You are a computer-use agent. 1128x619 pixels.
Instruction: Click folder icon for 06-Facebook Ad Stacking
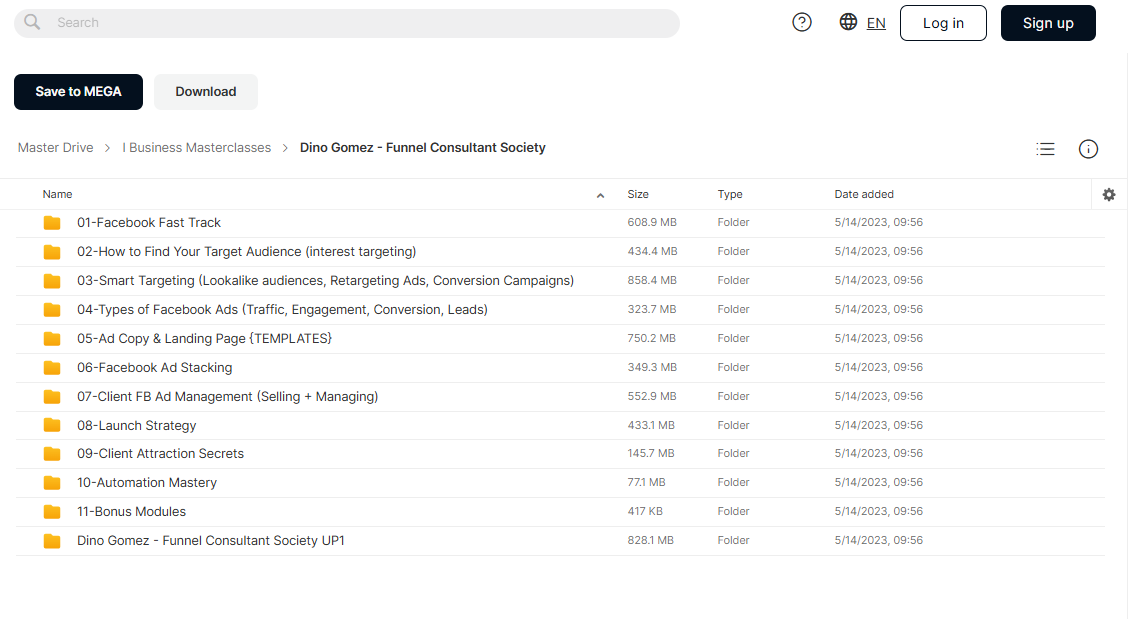click(x=52, y=368)
